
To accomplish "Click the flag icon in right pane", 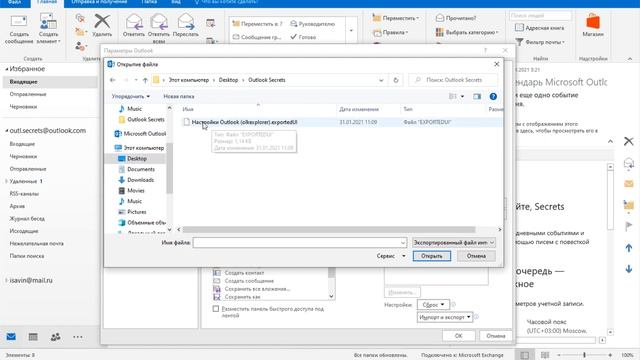I will coord(629,226).
